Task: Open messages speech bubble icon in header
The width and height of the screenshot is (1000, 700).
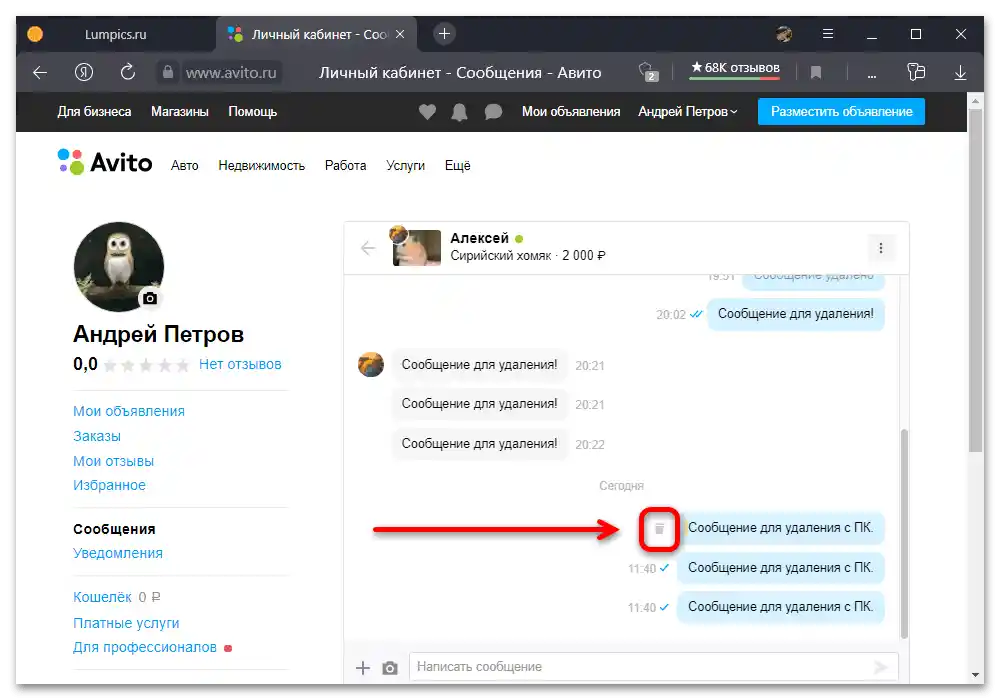Action: (493, 112)
